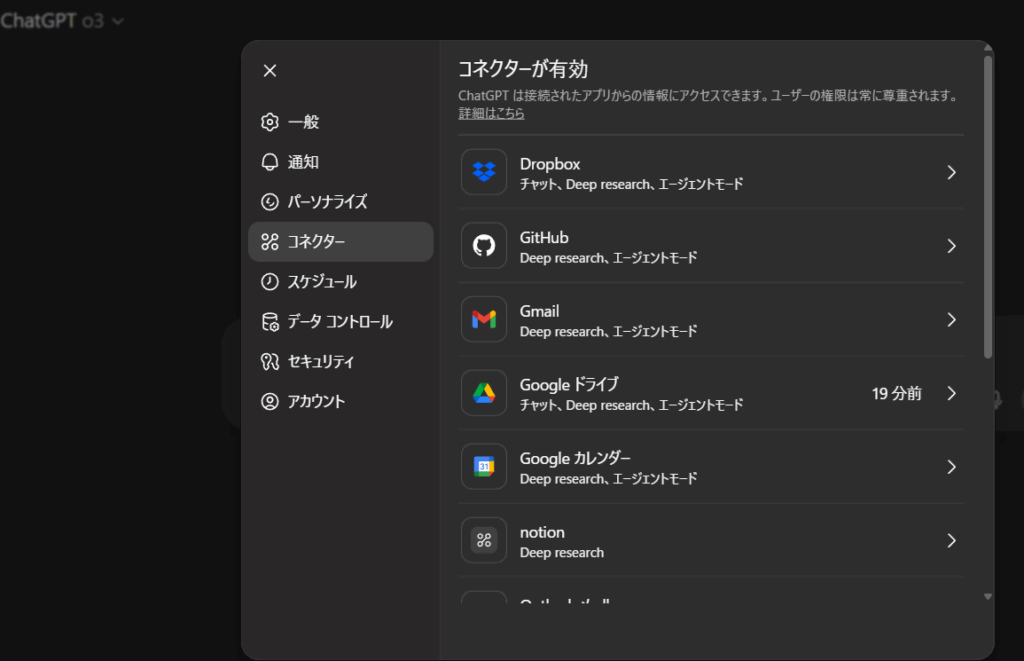This screenshot has height=661, width=1024.
Task: Expand the GitHub row chevron
Action: pos(952,246)
